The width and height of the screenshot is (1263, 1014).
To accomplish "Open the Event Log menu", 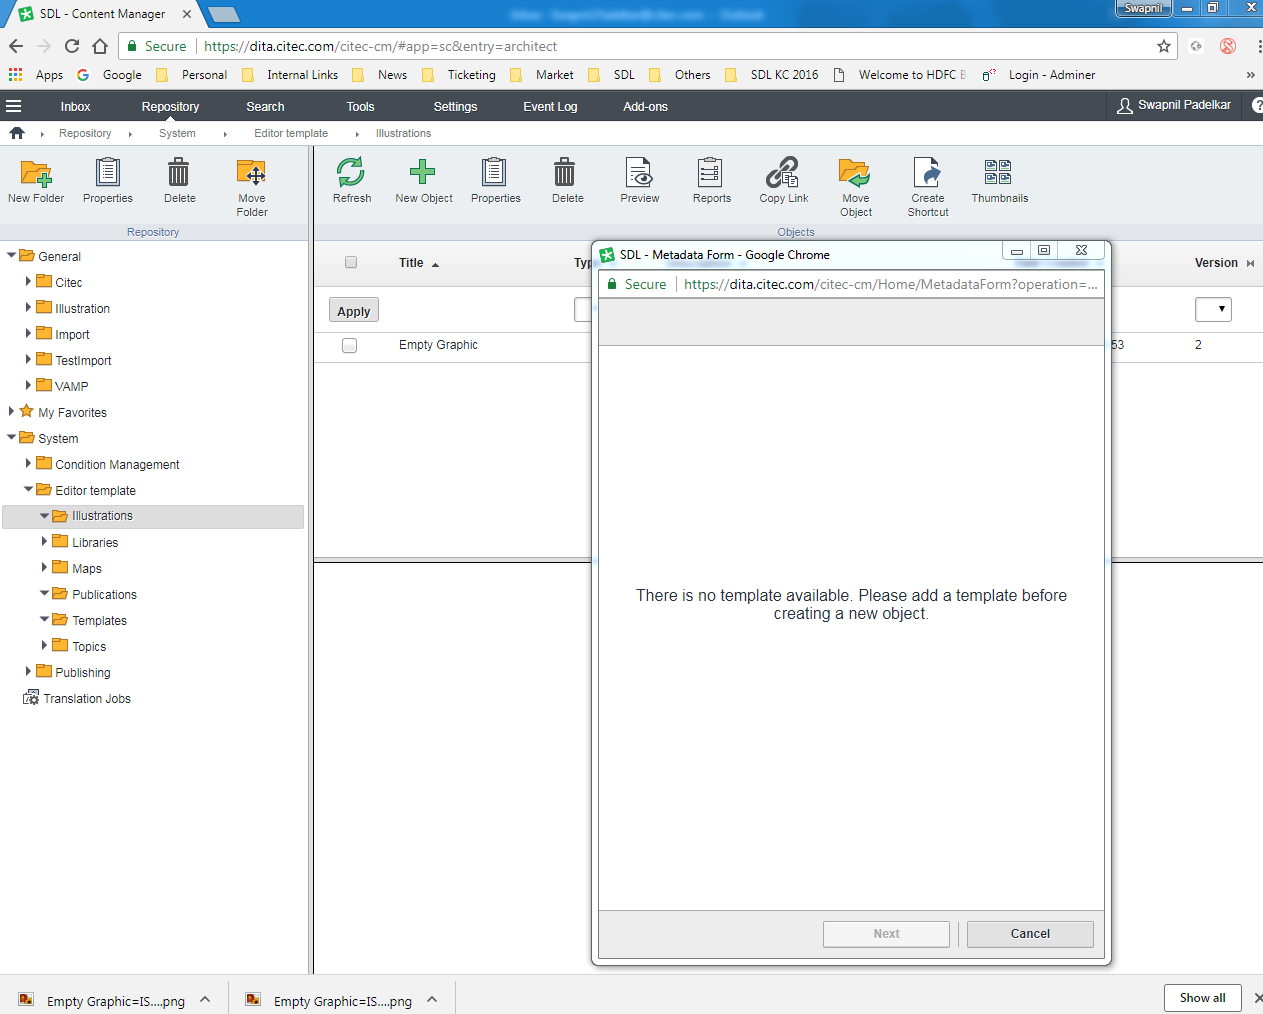I will [550, 107].
